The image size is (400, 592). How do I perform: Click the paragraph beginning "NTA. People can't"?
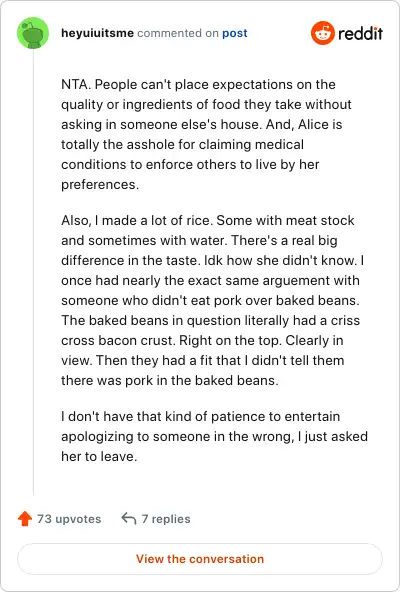click(206, 134)
